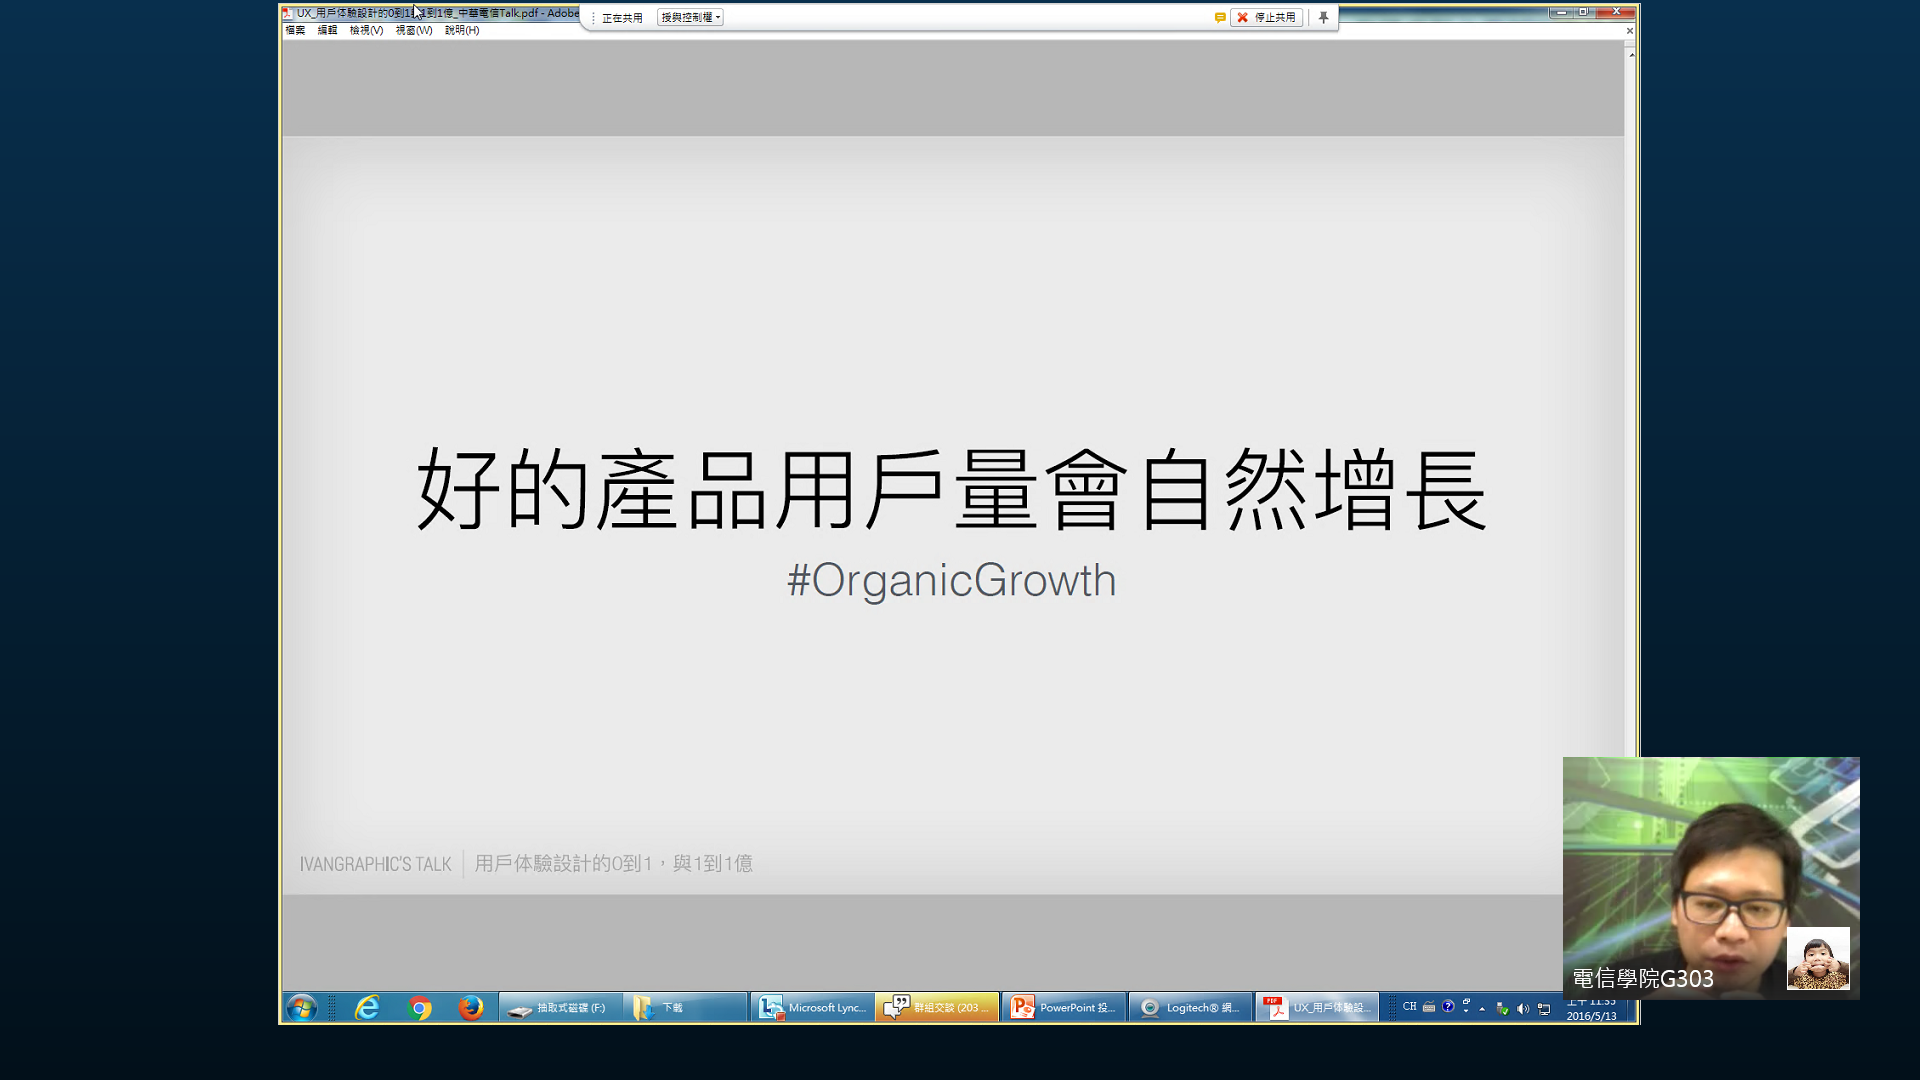Expand hidden system tray icons arrow
Screen dimensions: 1920x1080
(1482, 1009)
